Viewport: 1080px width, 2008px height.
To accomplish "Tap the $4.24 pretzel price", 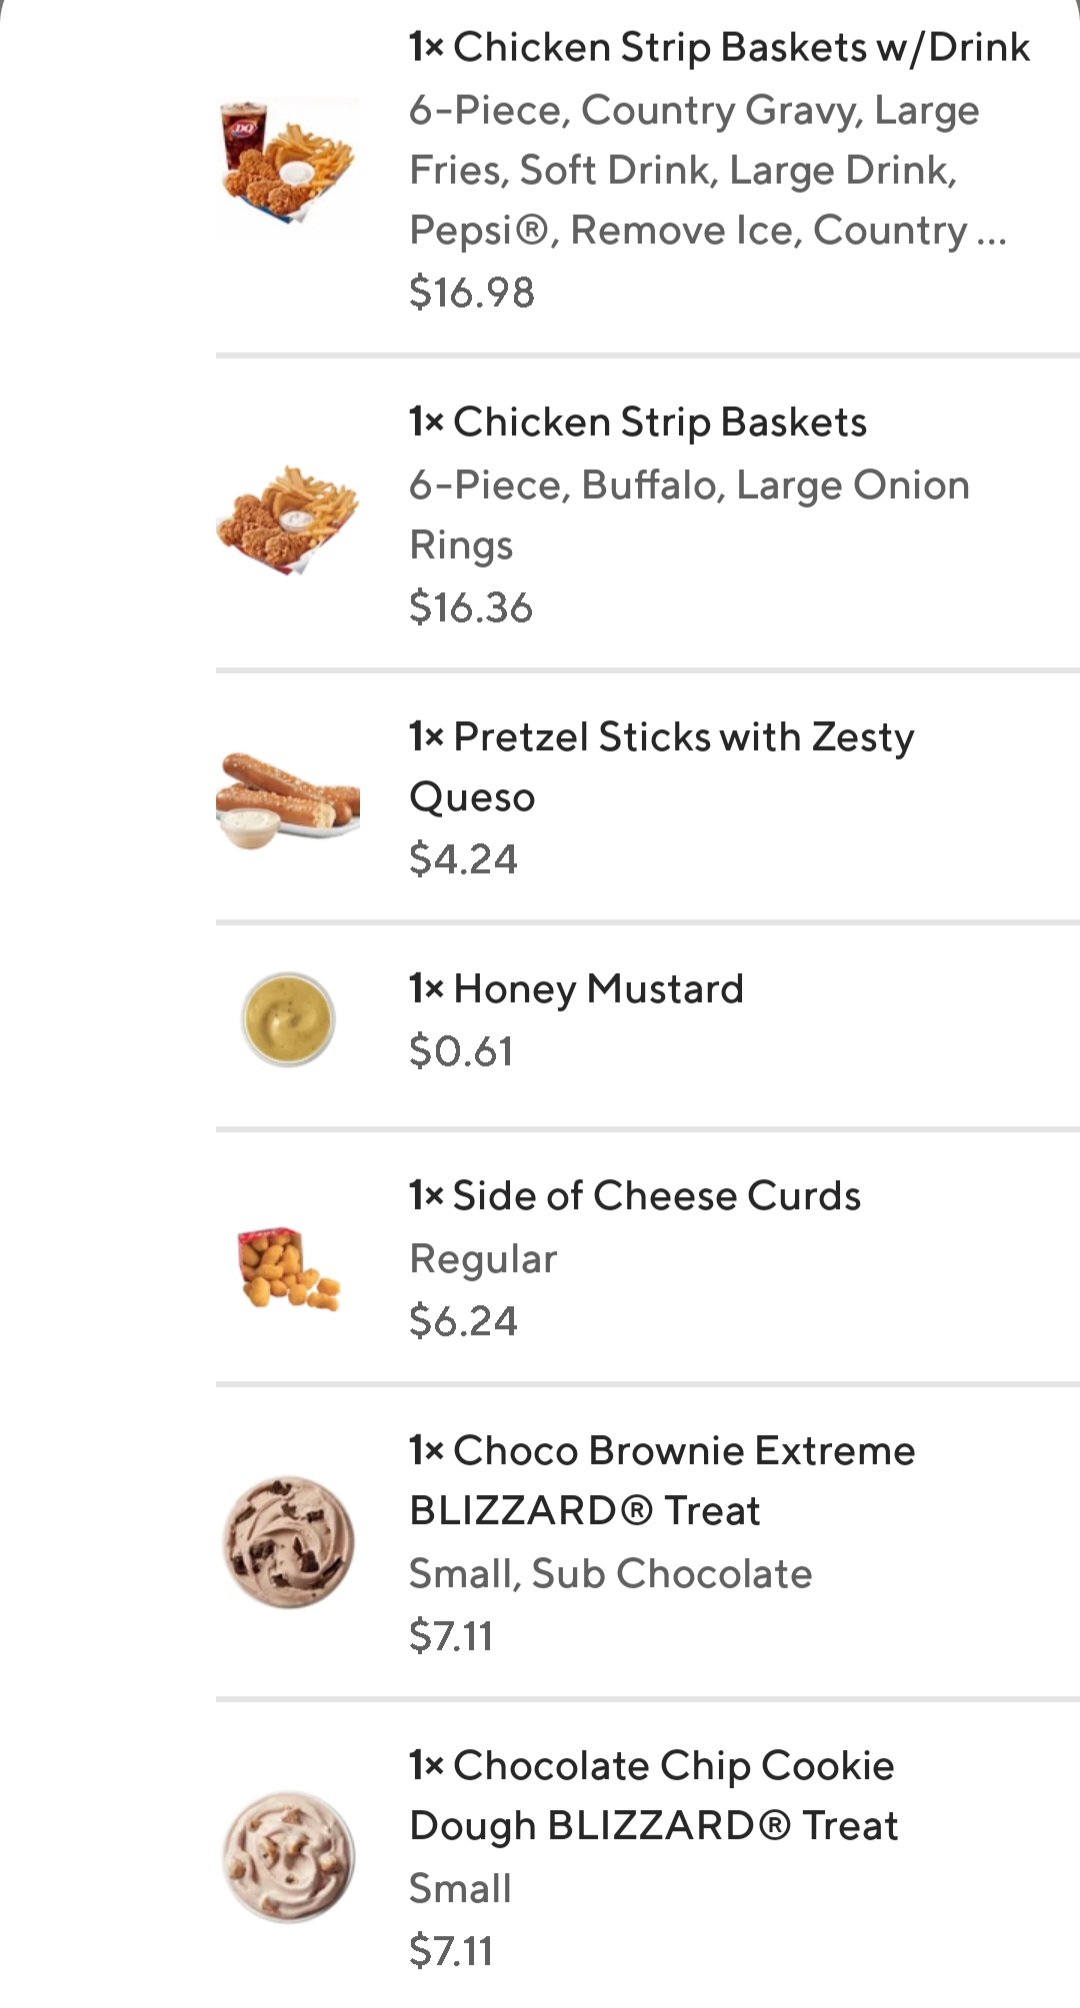I will pyautogui.click(x=463, y=859).
